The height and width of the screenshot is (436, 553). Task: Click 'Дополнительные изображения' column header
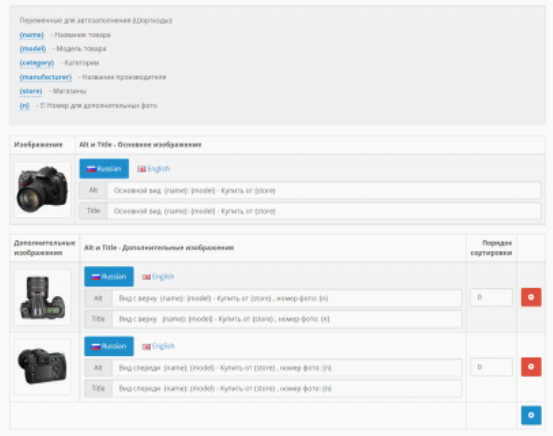(x=44, y=248)
